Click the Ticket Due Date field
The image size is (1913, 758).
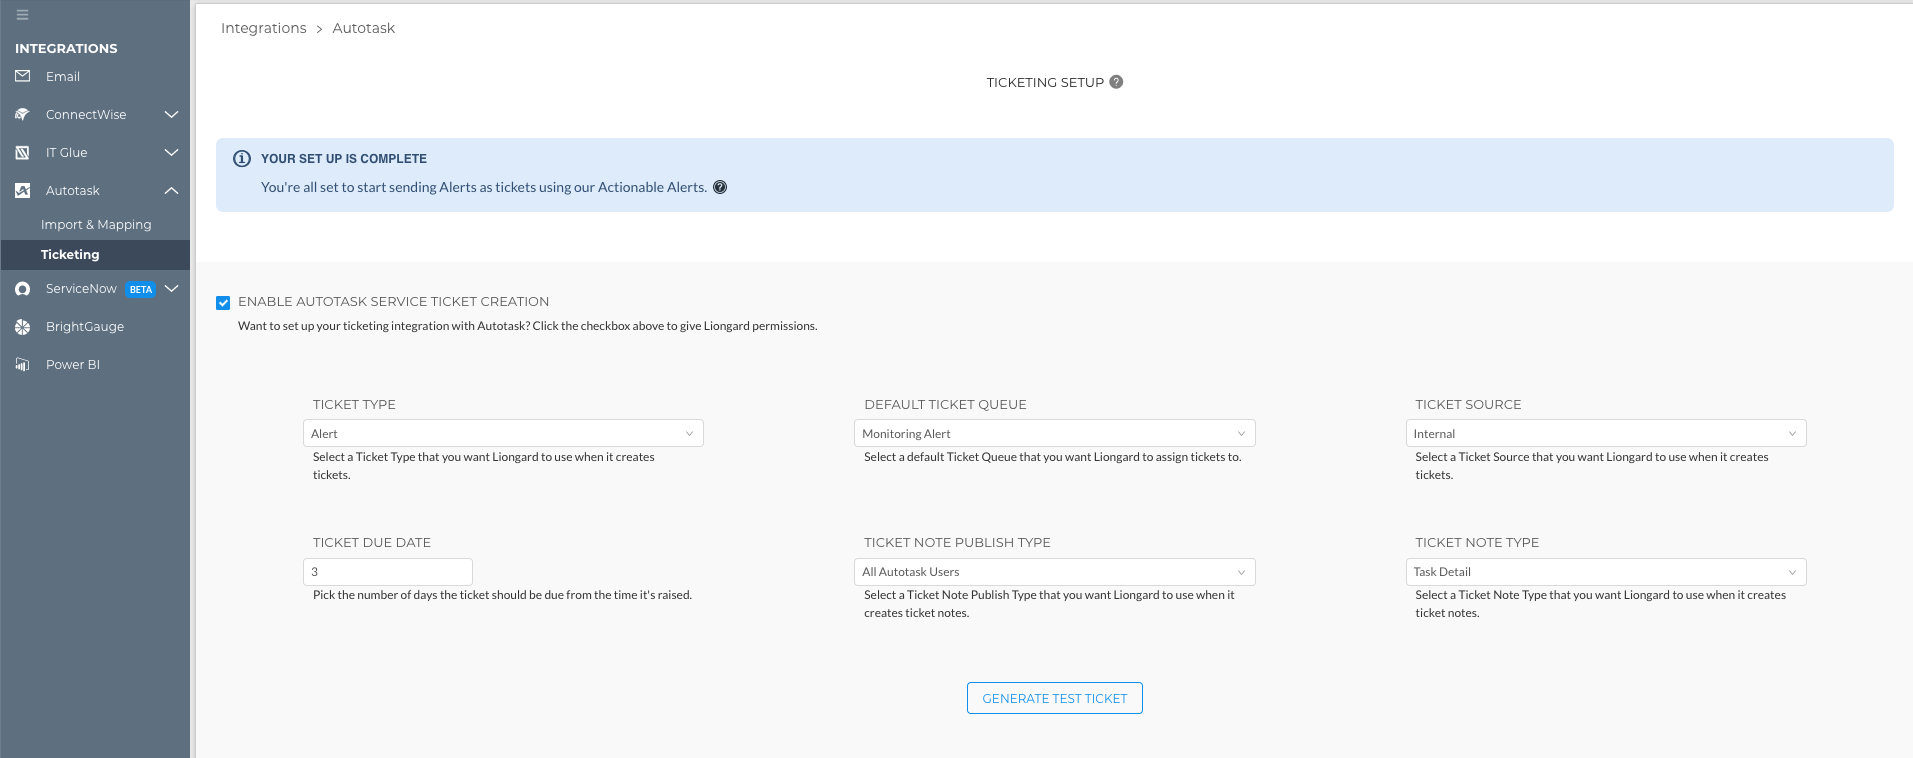388,572
